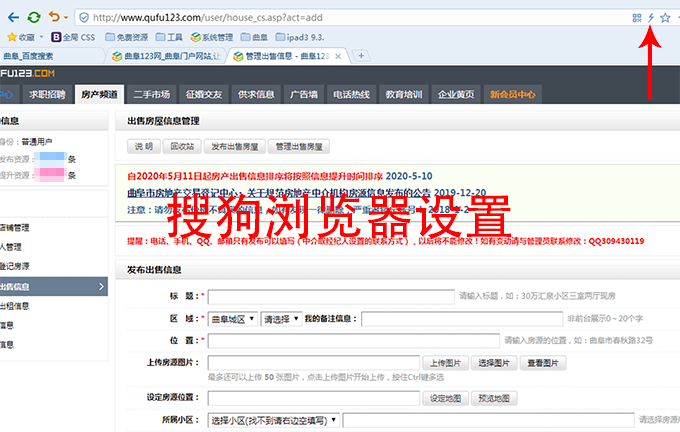The width and height of the screenshot is (680, 432).
Task: Open 求职招聘 navigation menu item
Action: pos(47,94)
